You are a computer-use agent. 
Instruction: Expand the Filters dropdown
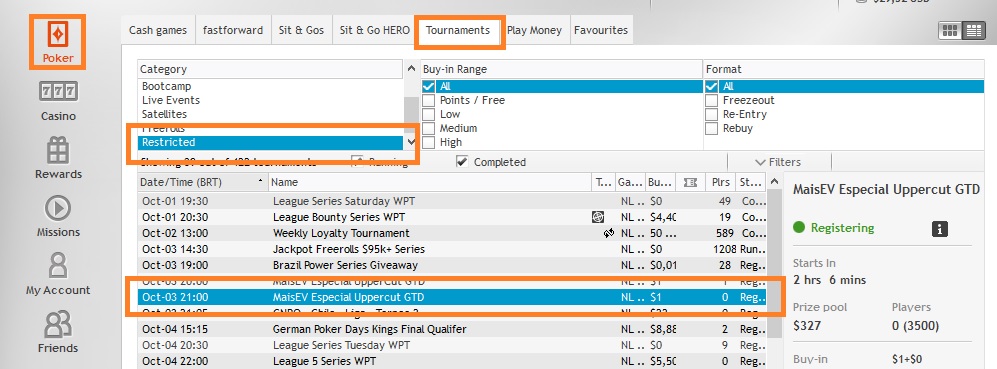778,162
